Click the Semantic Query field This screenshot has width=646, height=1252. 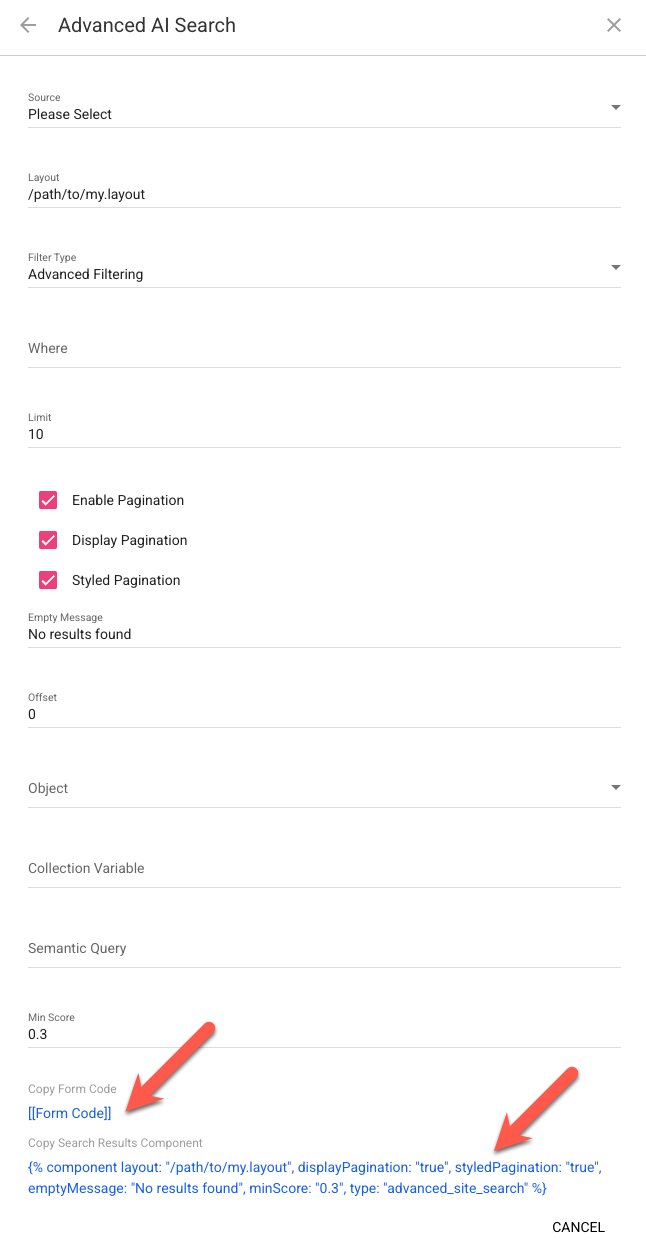coord(200,948)
